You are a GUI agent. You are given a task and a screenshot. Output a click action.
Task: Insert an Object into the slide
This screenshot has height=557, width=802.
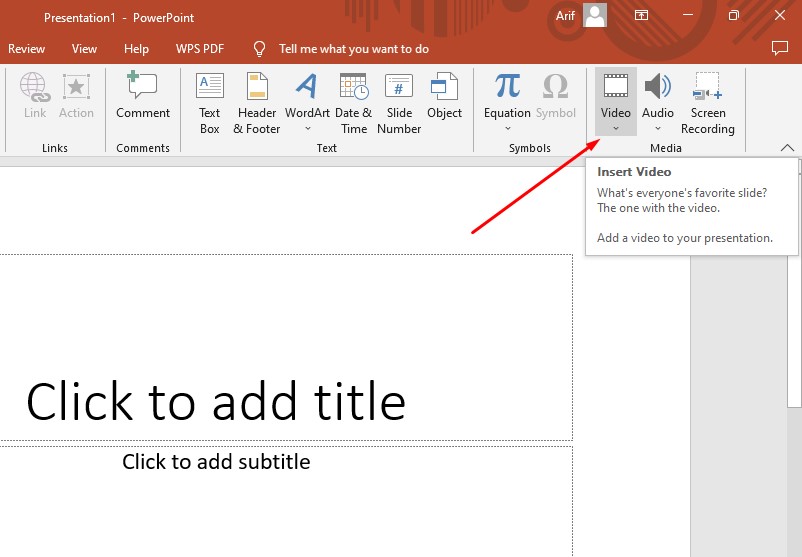point(444,98)
